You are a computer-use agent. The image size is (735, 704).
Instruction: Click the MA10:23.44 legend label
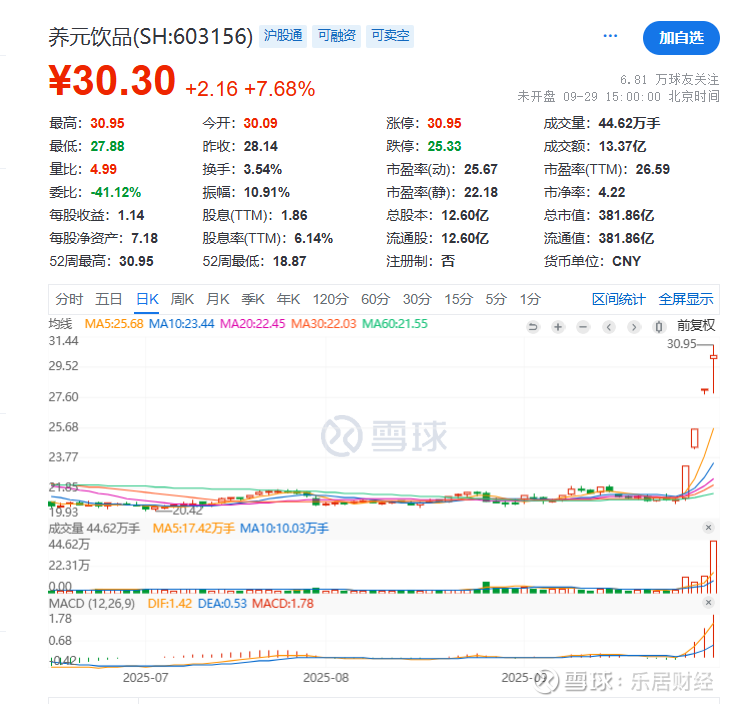tap(181, 324)
